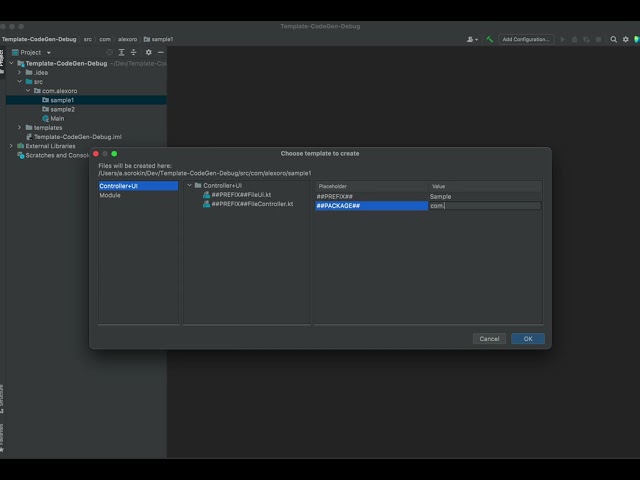This screenshot has width=640, height=480.
Task: Click the Main Kotlin file icon
Action: [46, 118]
